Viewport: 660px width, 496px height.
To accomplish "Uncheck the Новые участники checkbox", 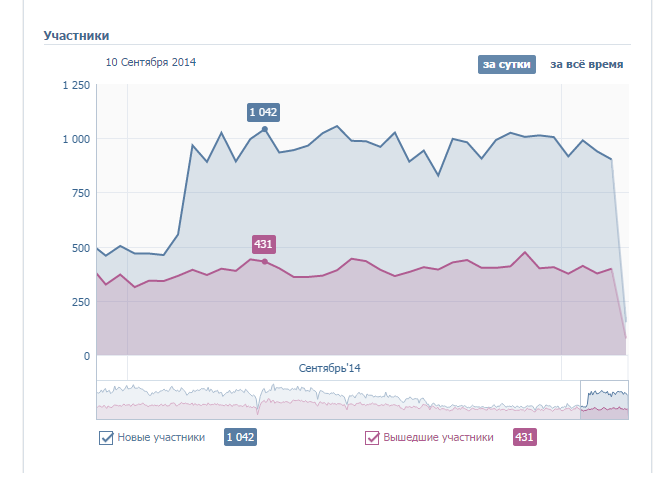I will pyautogui.click(x=106, y=437).
